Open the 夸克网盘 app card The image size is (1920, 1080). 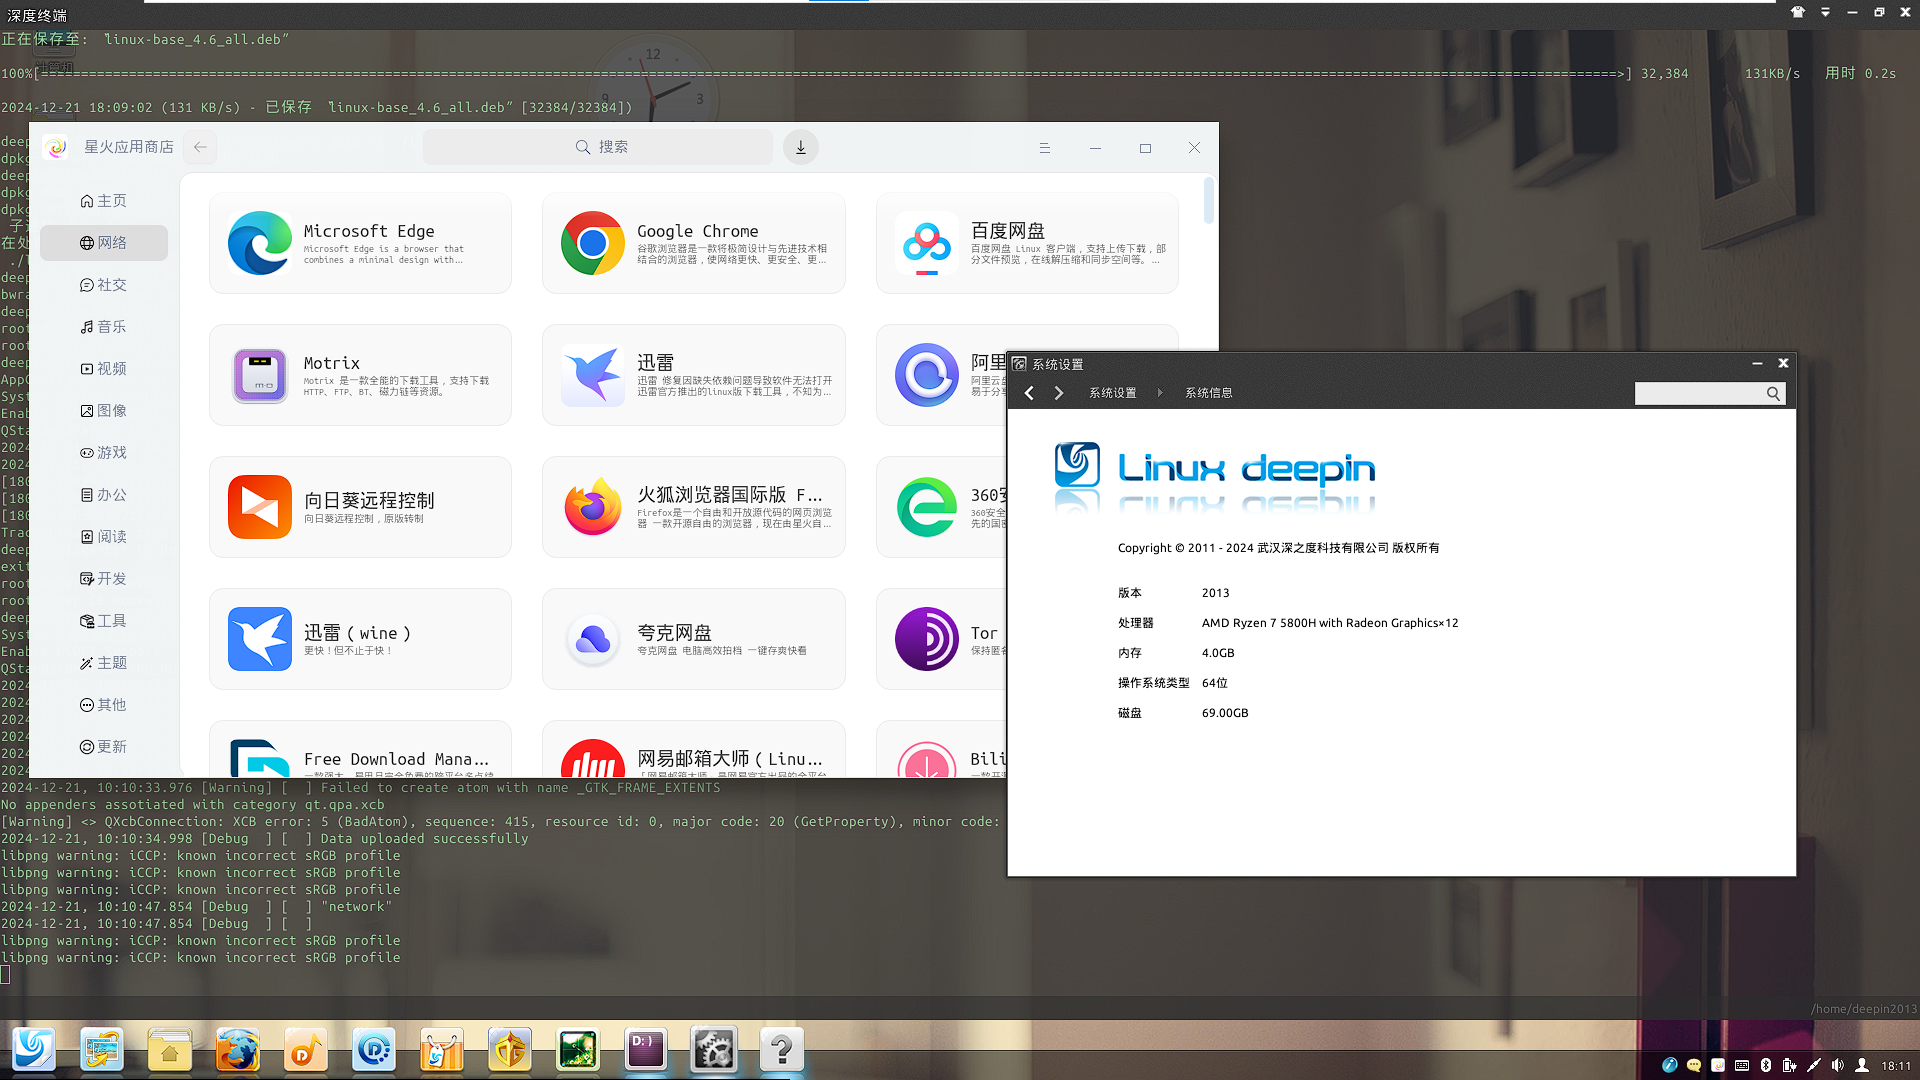tap(693, 639)
